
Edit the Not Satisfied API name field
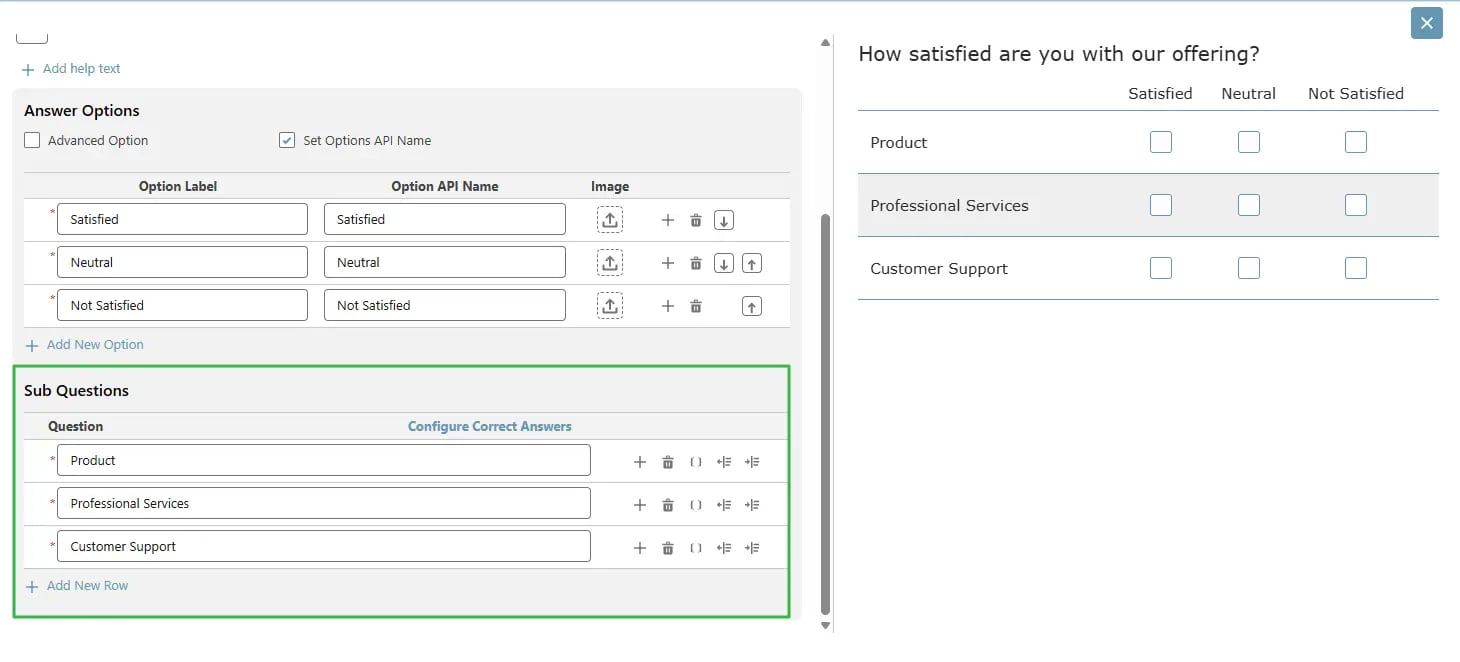pyautogui.click(x=445, y=306)
